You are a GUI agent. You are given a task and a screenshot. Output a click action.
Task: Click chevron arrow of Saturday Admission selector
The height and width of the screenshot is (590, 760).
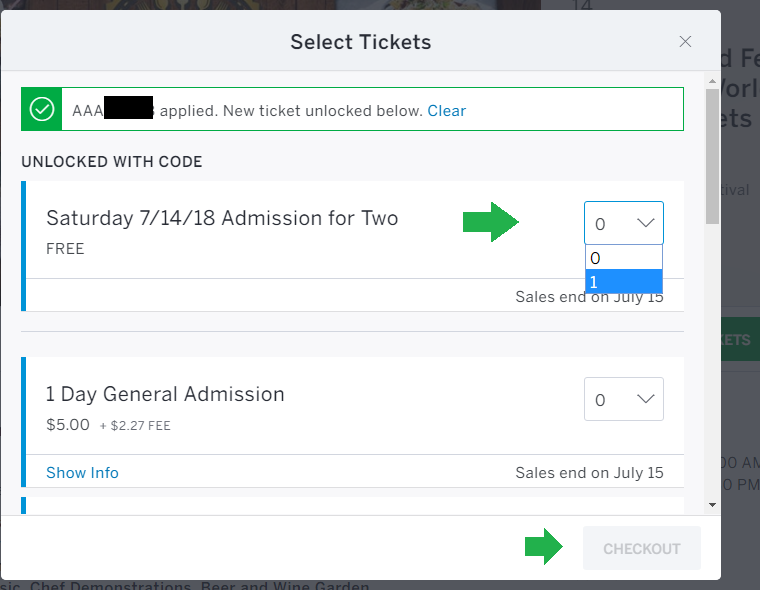(646, 223)
